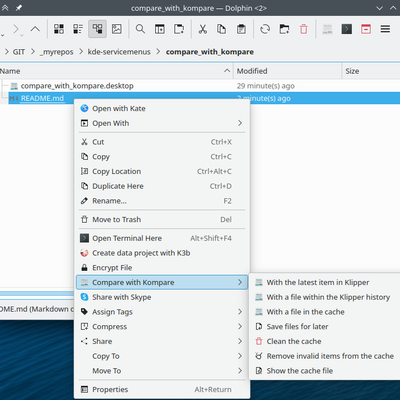The width and height of the screenshot is (400, 400).
Task: Click the scissors Cut toolbar icon
Action: pos(202,29)
